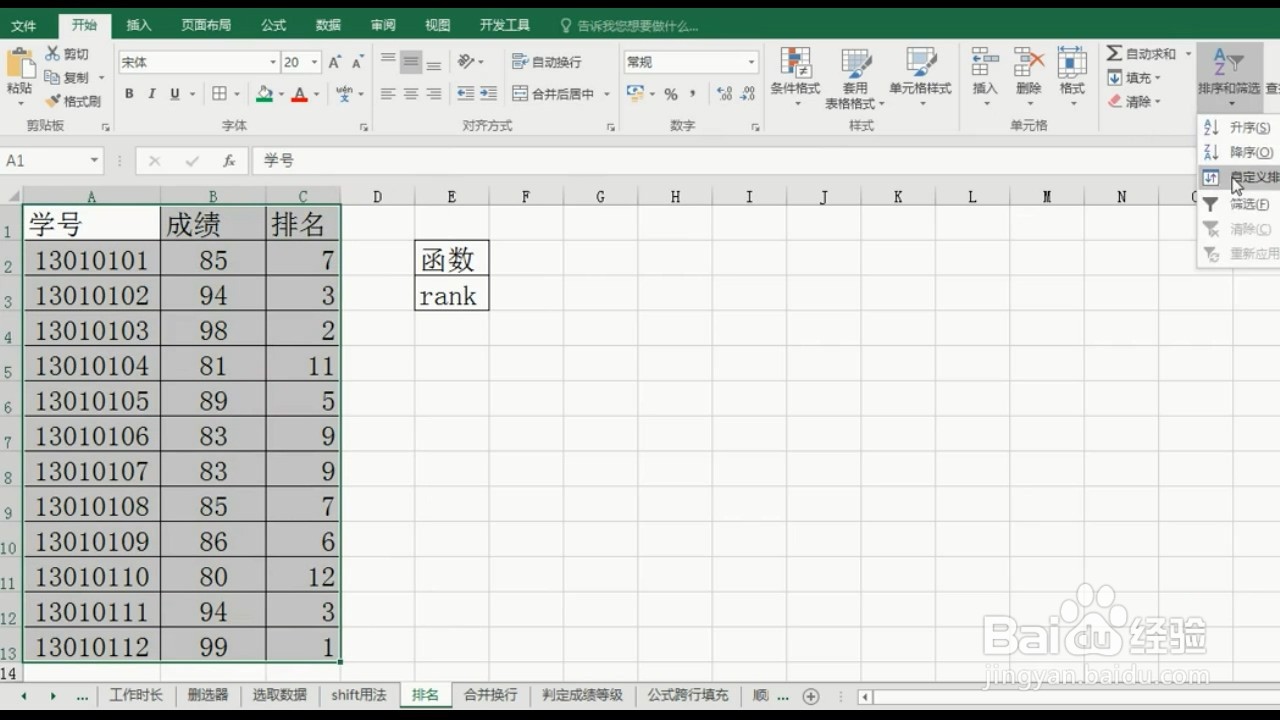
Task: Click the AutoSum icon
Action: click(1114, 53)
